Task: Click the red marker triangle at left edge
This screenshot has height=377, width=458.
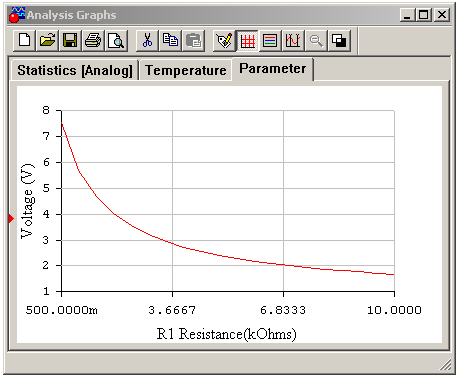Action: (11, 219)
